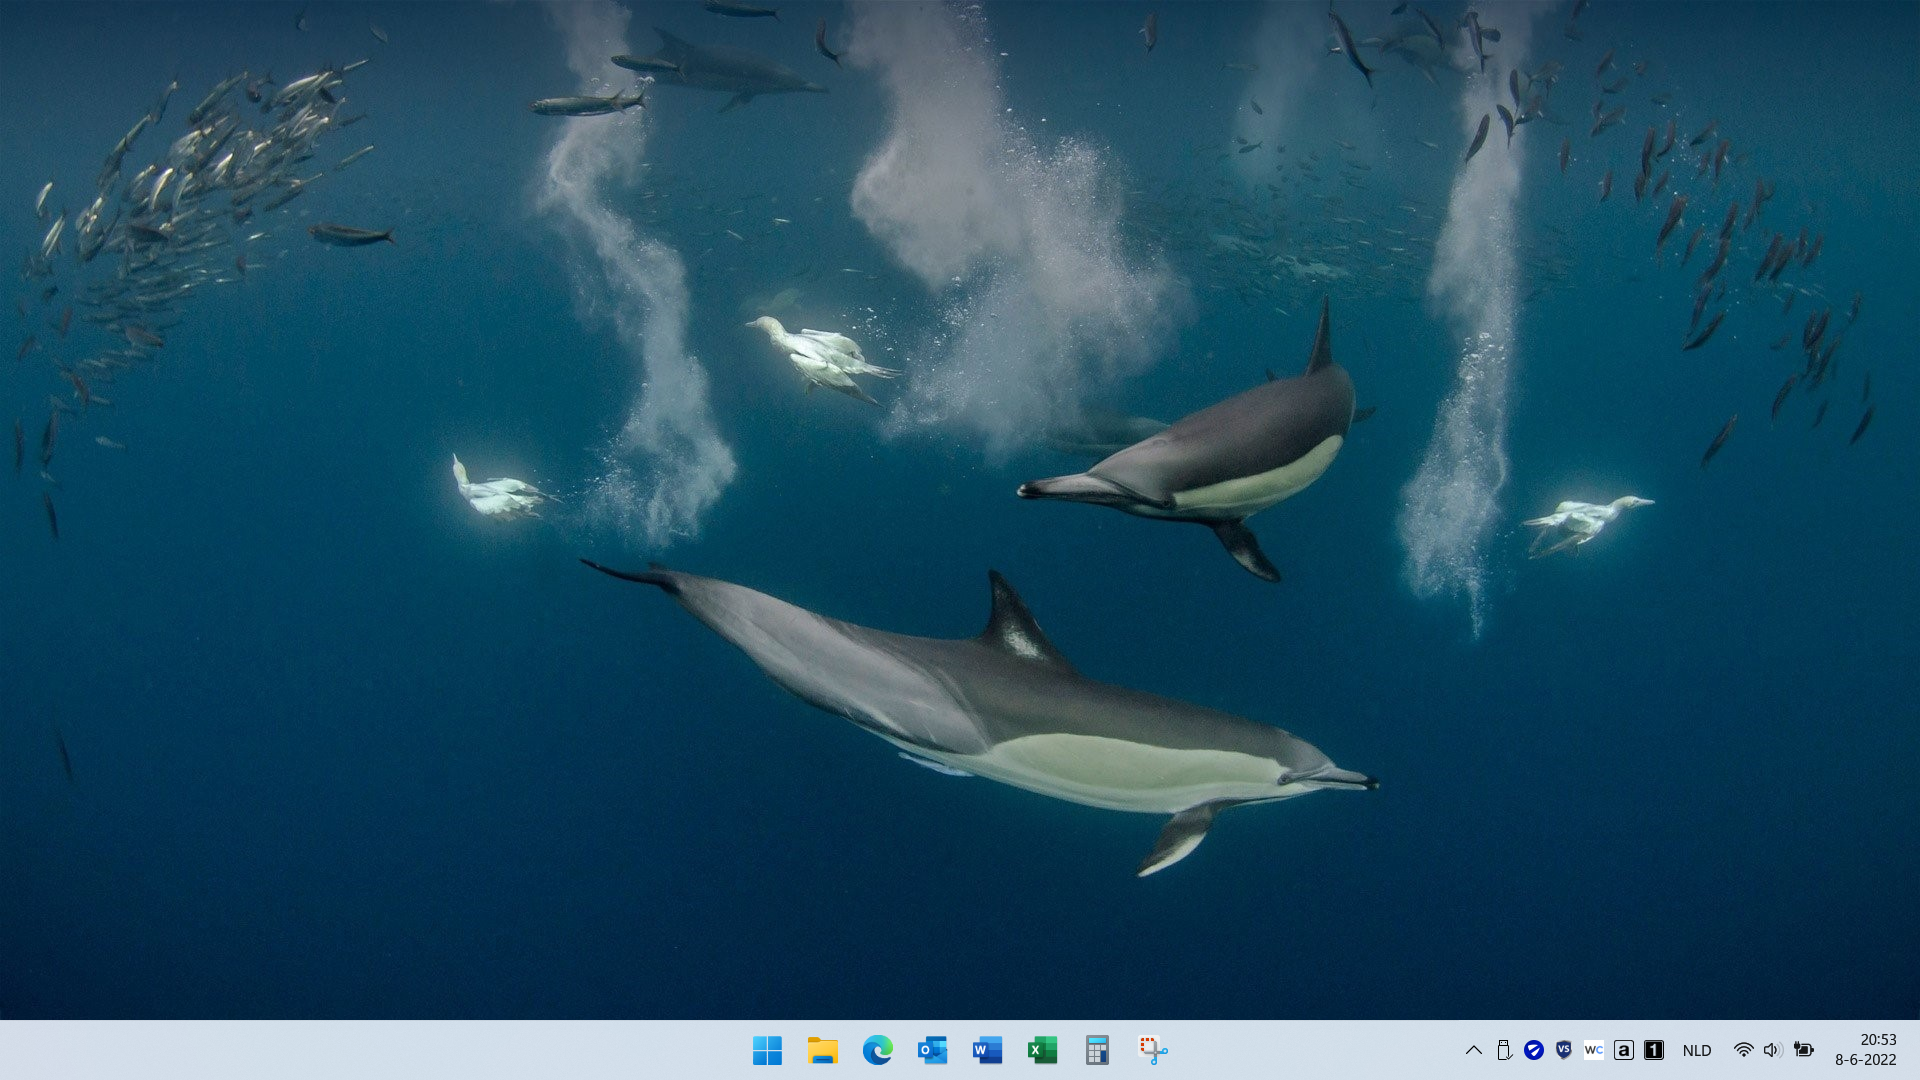The height and width of the screenshot is (1080, 1920).
Task: Open the Windows Start menu
Action: pos(767,1050)
